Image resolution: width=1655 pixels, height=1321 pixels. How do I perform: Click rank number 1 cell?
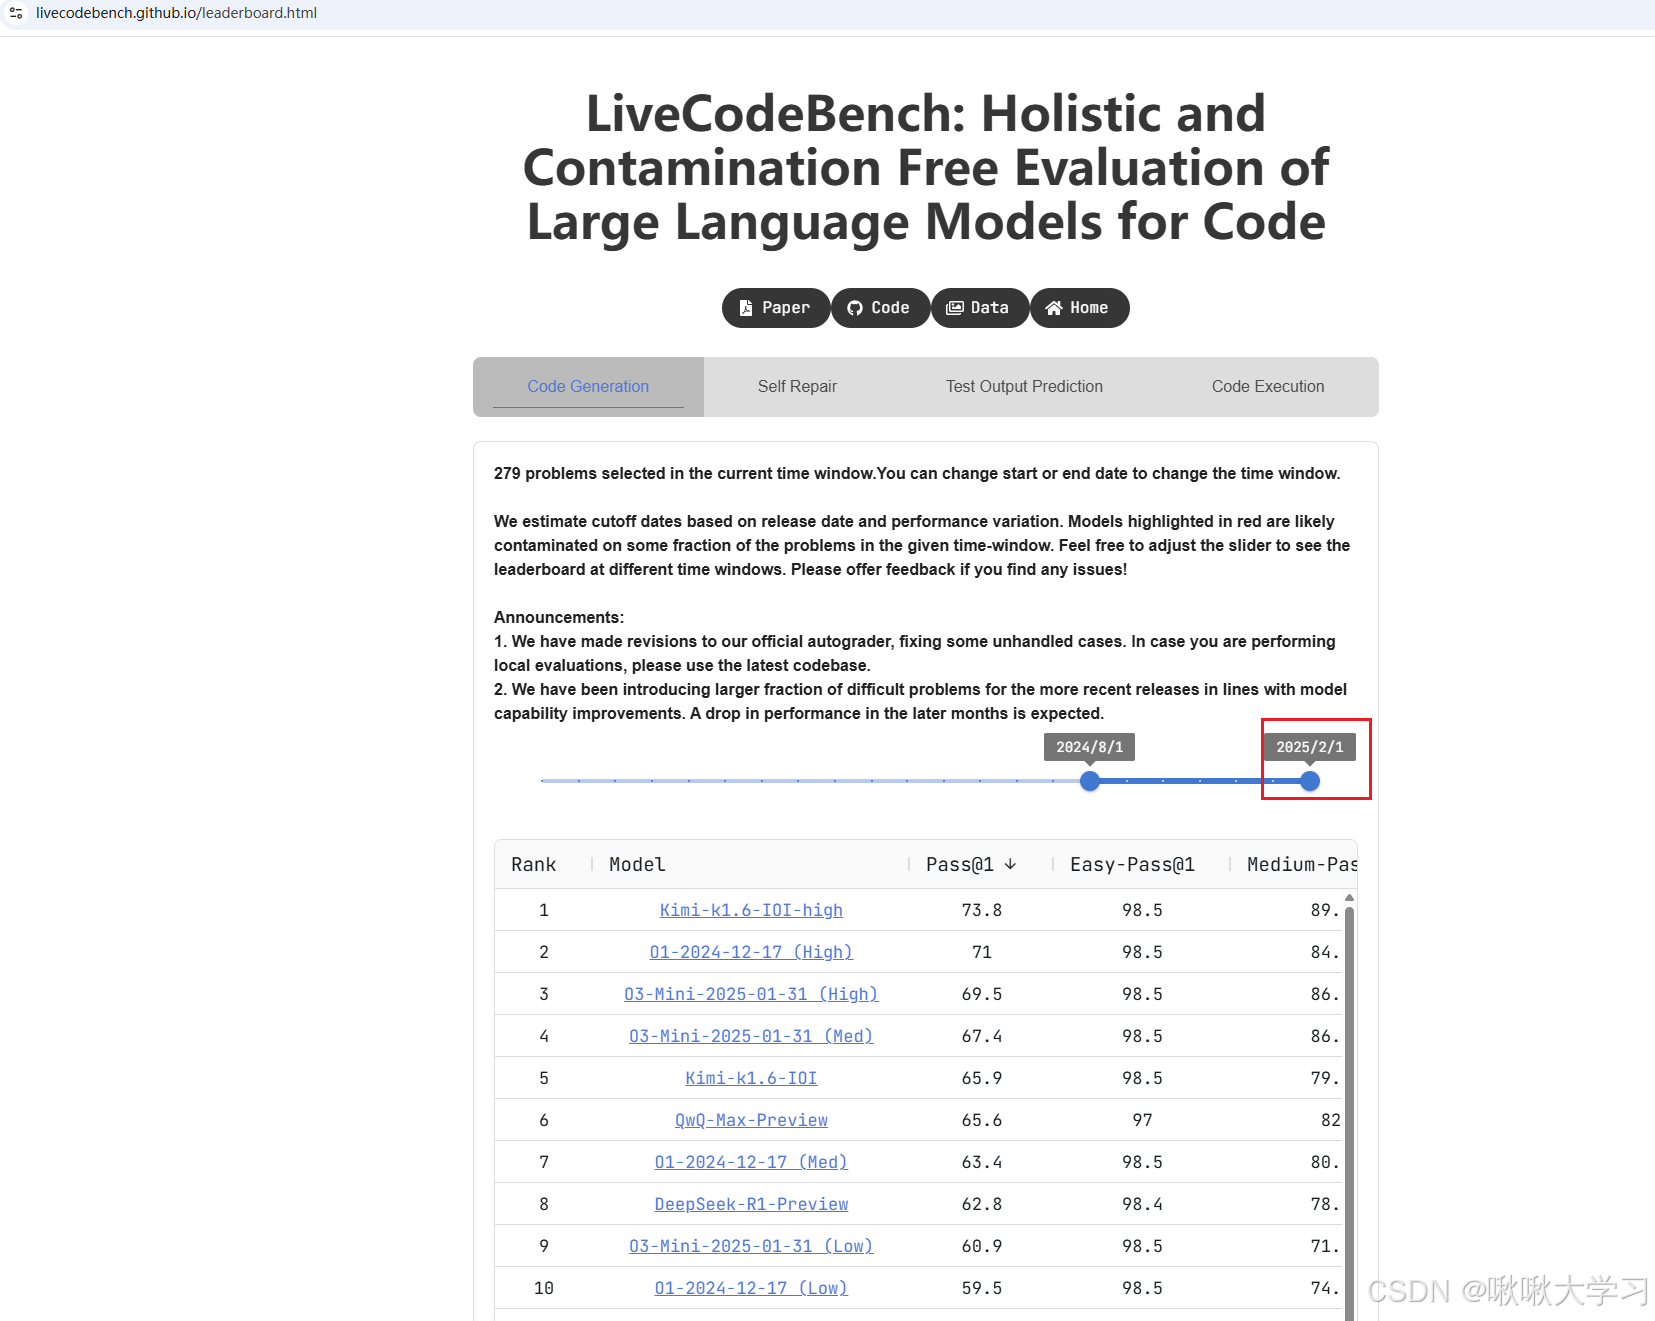click(x=544, y=910)
